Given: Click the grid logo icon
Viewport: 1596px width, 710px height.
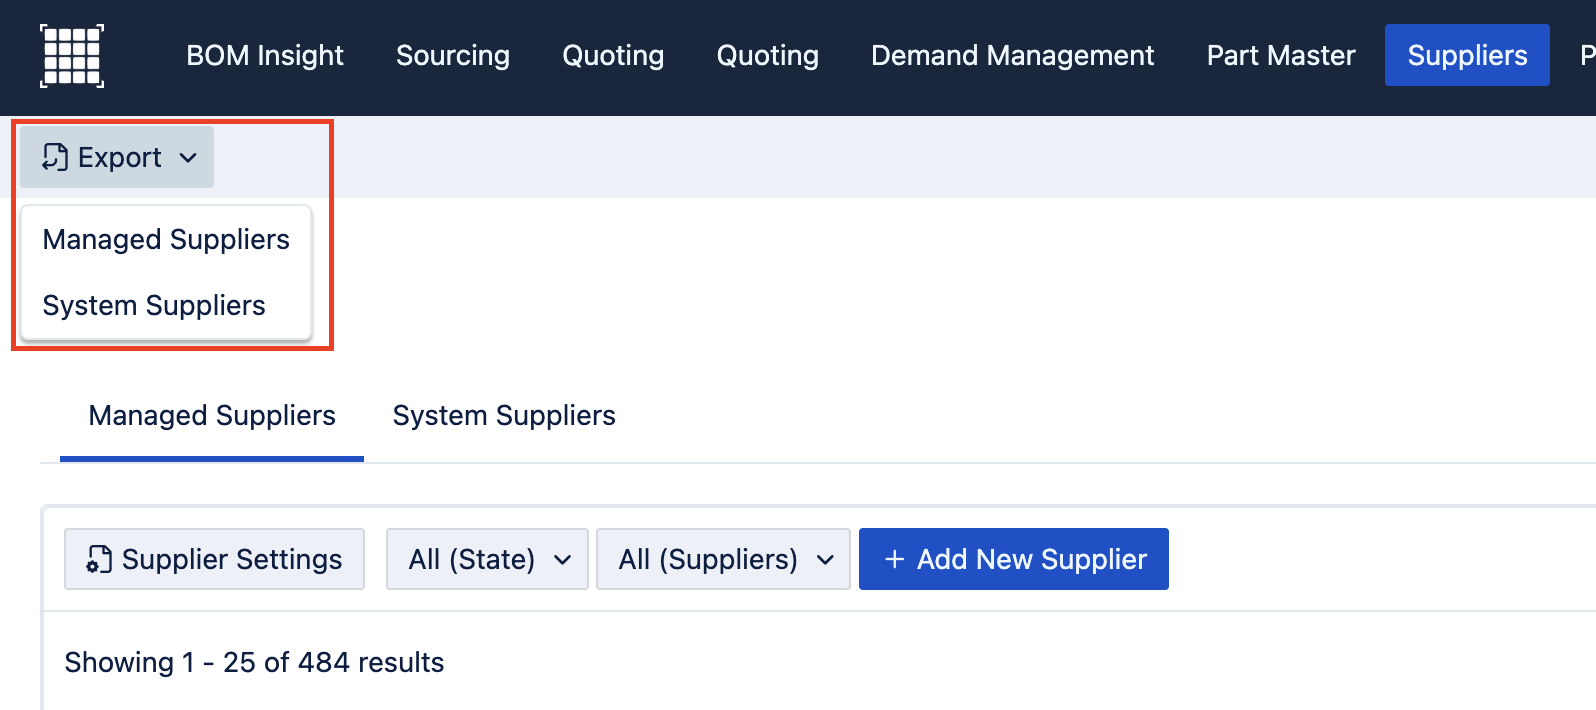Looking at the screenshot, I should point(71,56).
